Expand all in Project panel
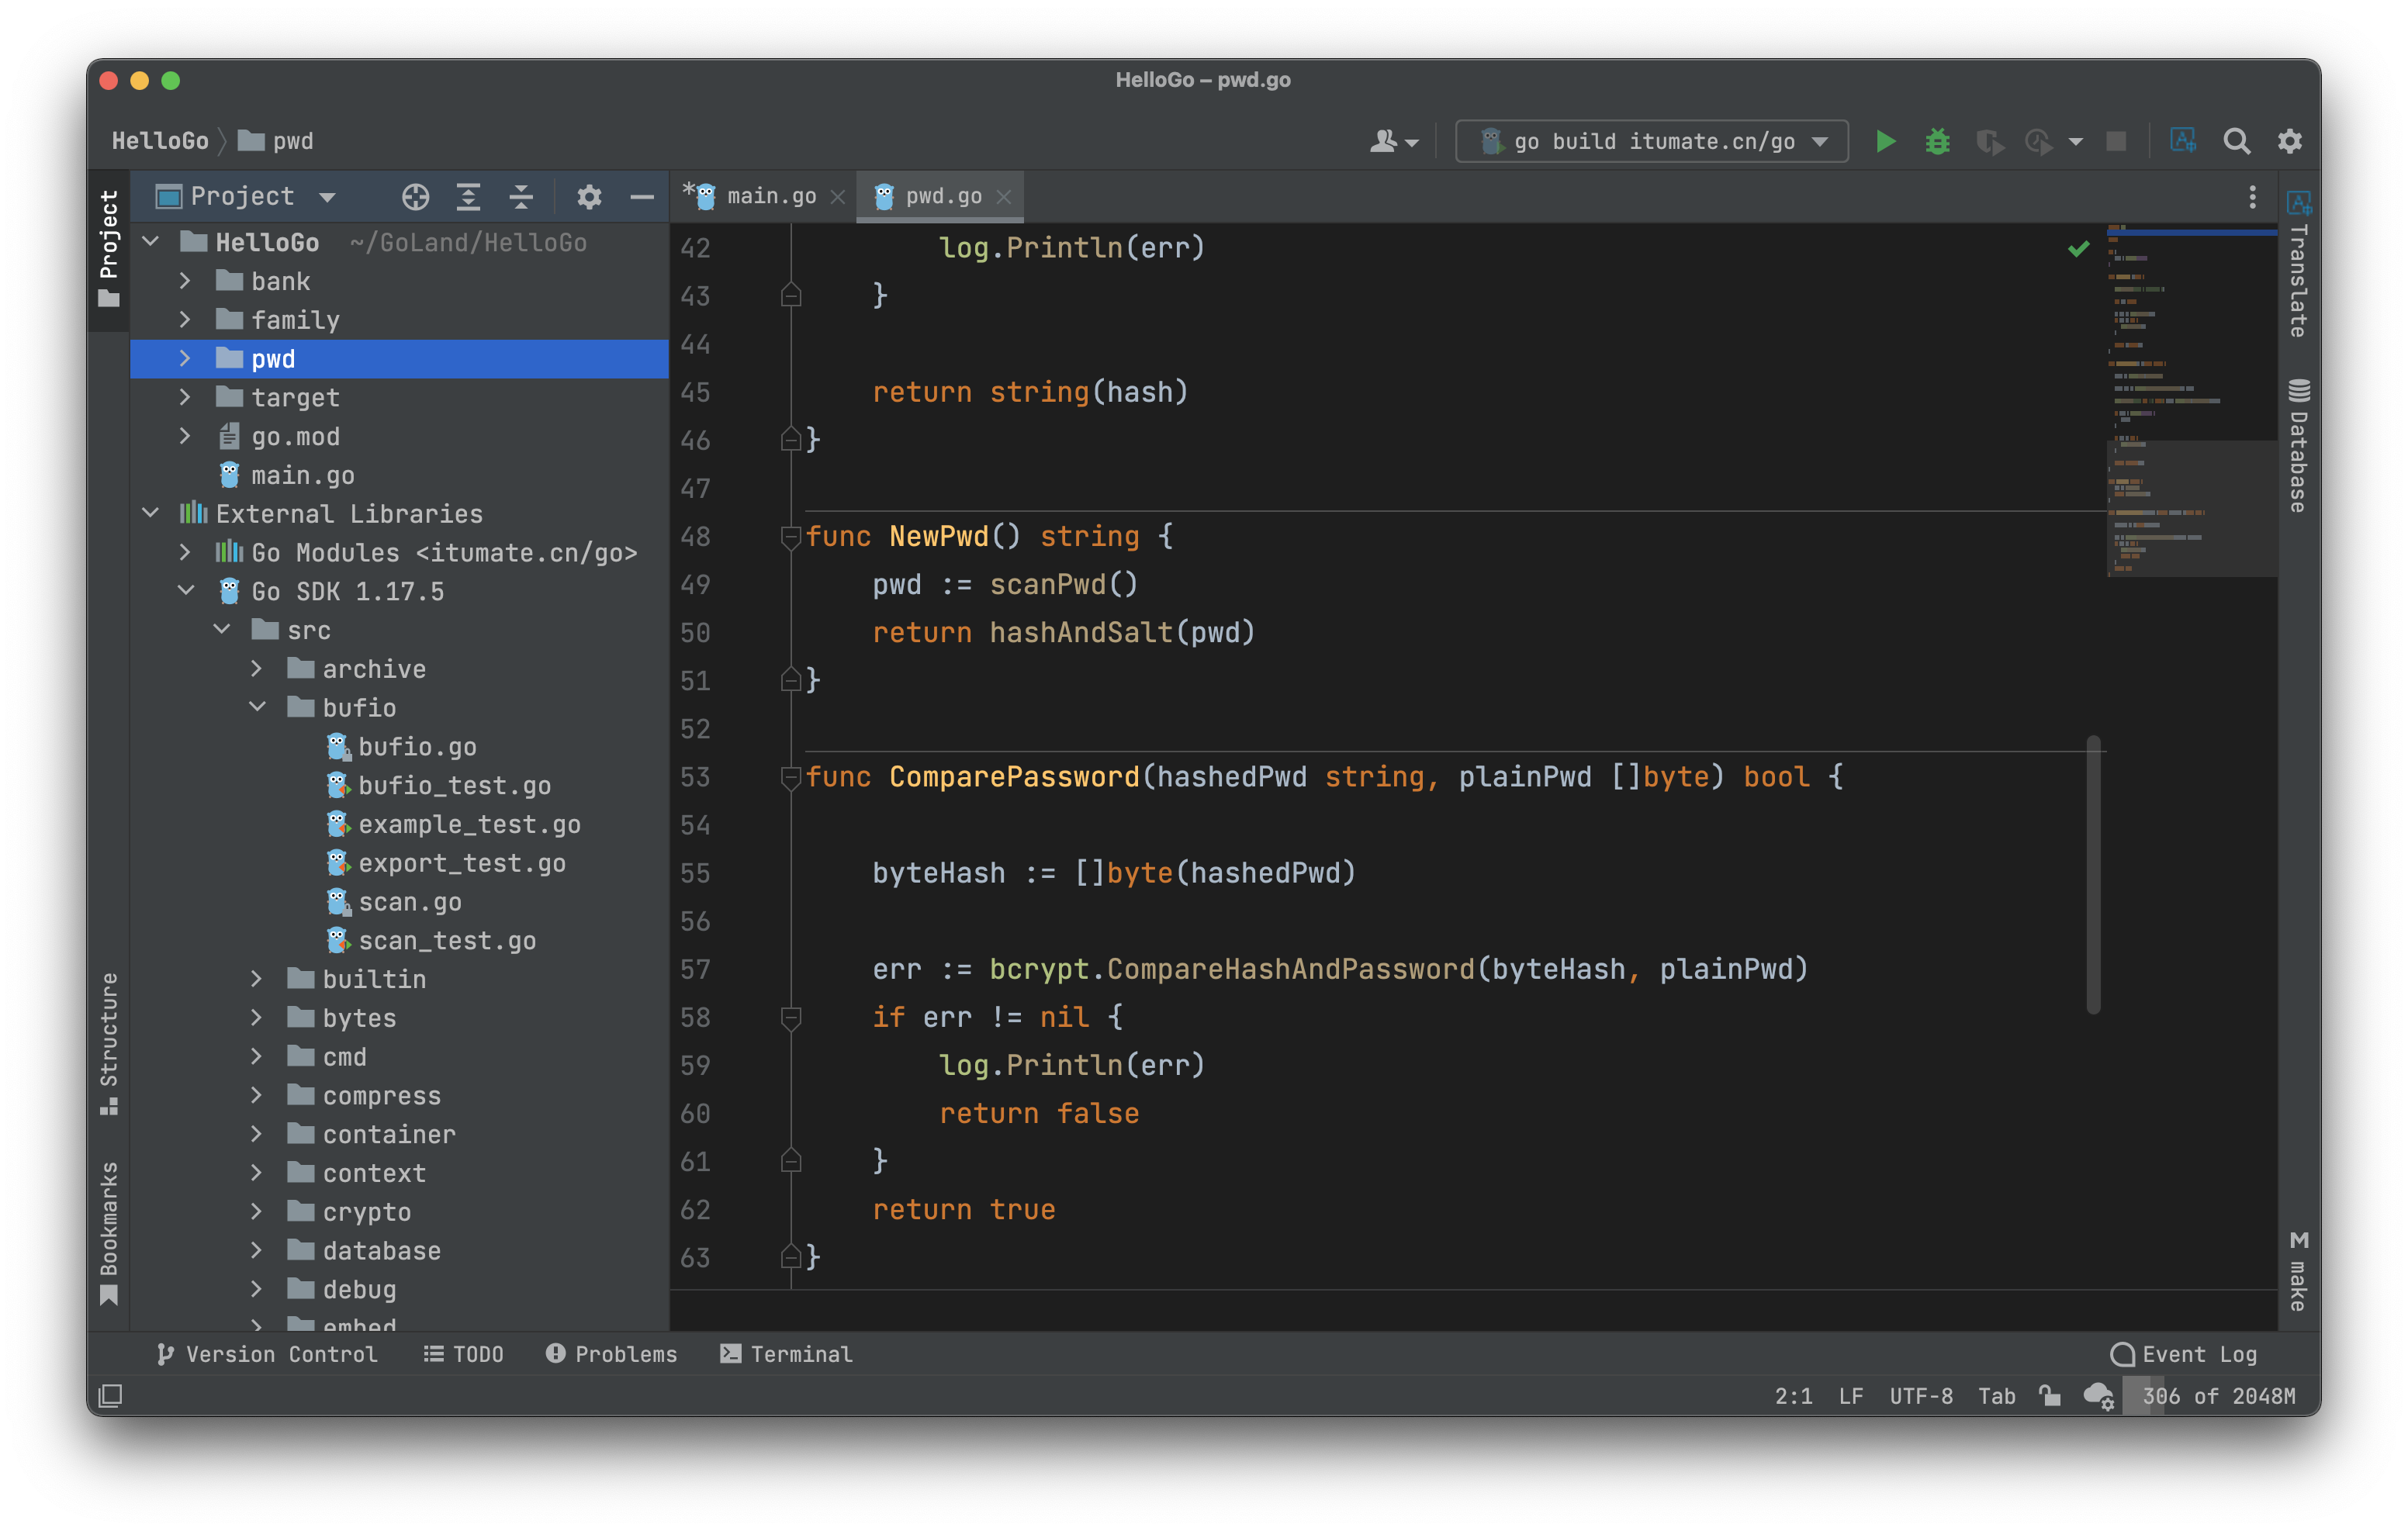 [x=468, y=197]
